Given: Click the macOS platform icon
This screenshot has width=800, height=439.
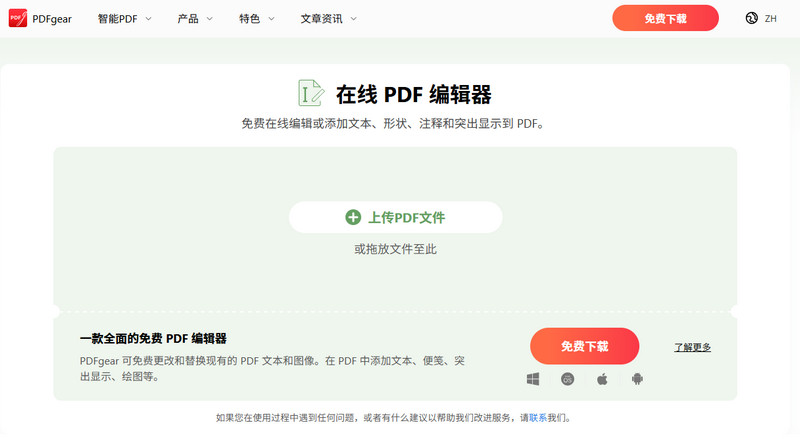Looking at the screenshot, I should coord(567,379).
